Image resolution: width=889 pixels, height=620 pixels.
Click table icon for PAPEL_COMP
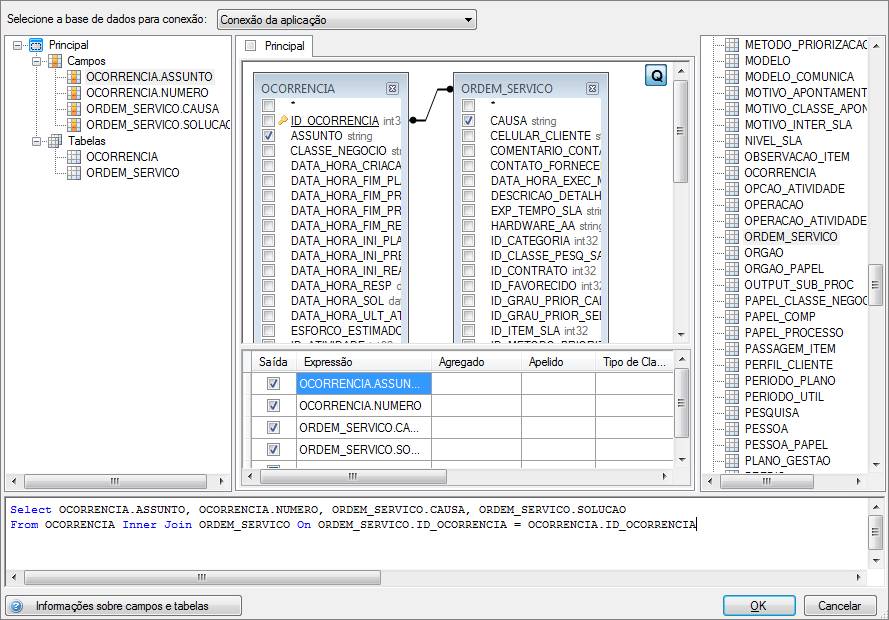[732, 316]
